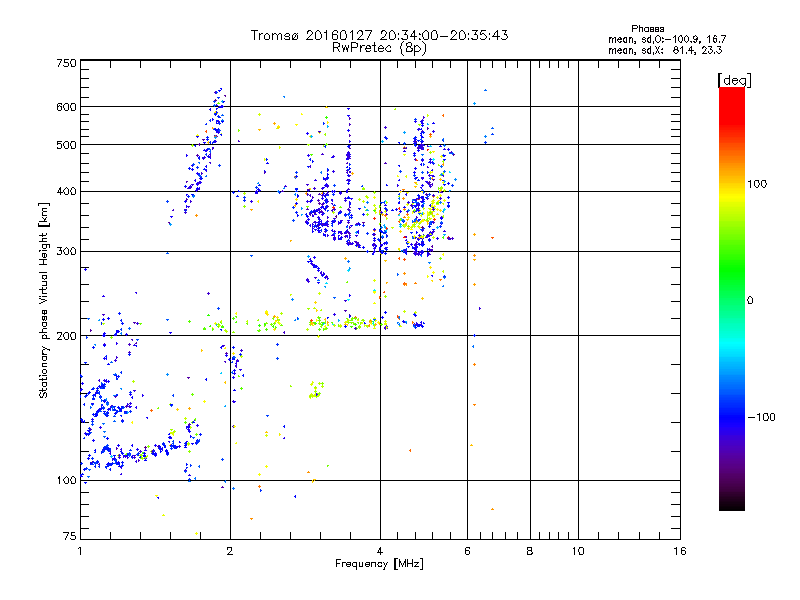Click the x-axis tick label '10'
800x600 pixels.
click(578, 551)
